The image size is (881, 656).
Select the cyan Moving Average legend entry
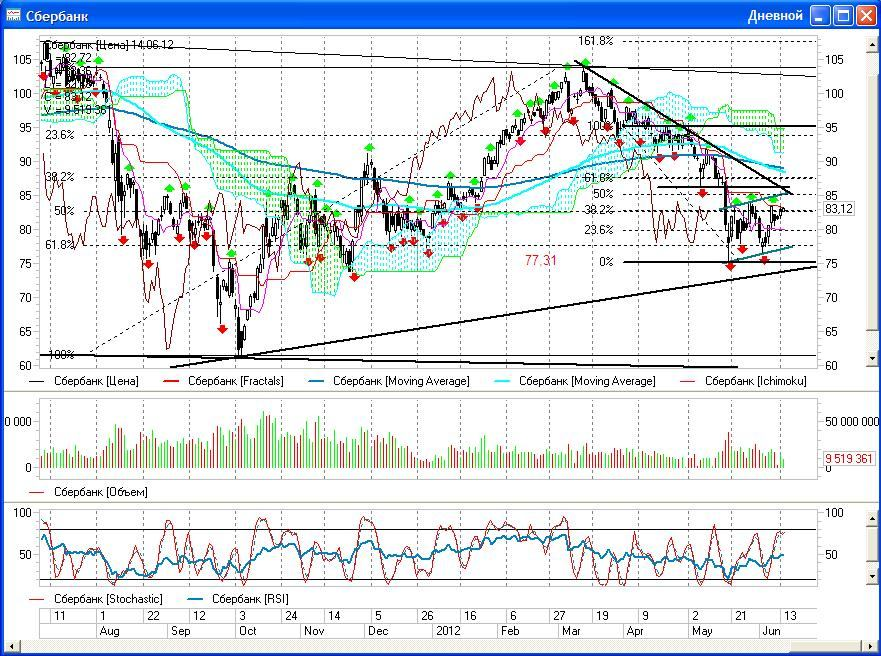575,381
